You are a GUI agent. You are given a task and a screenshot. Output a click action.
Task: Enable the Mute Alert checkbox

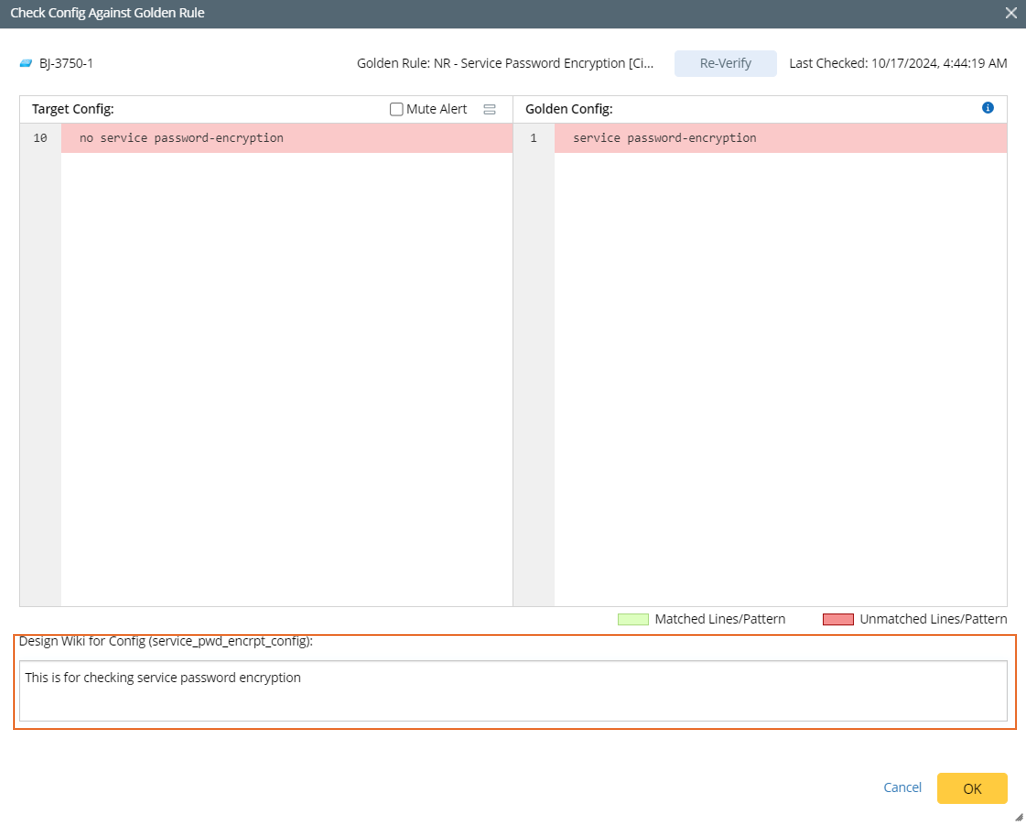pos(397,109)
